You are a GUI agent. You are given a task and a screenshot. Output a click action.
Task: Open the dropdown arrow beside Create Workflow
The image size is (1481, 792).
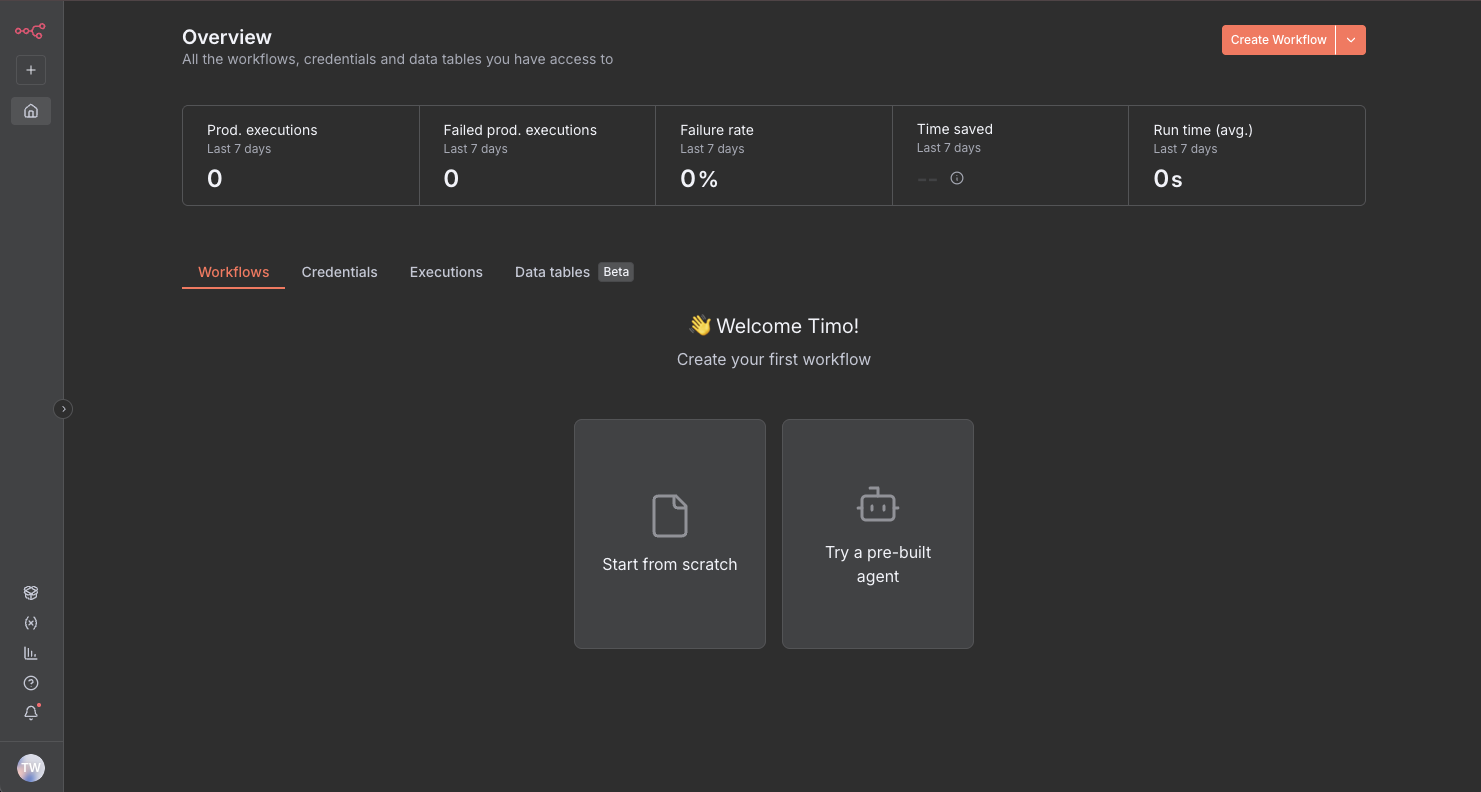[x=1351, y=40]
